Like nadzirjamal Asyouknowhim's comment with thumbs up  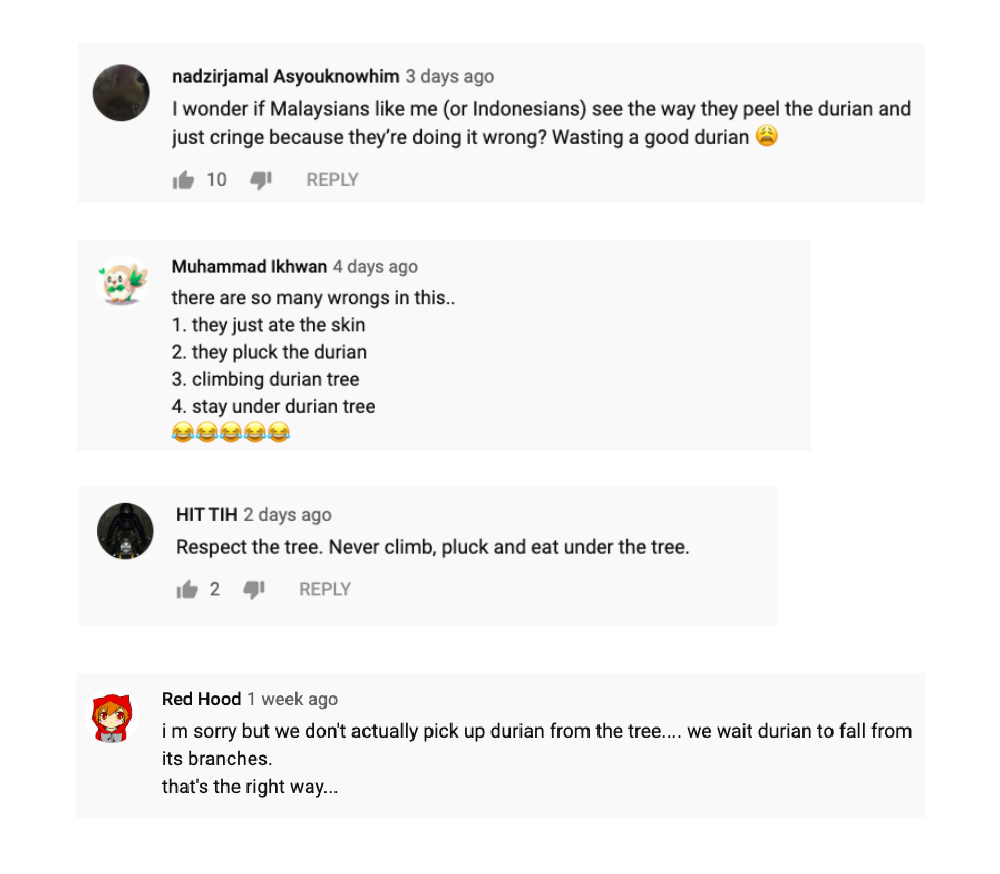click(183, 180)
